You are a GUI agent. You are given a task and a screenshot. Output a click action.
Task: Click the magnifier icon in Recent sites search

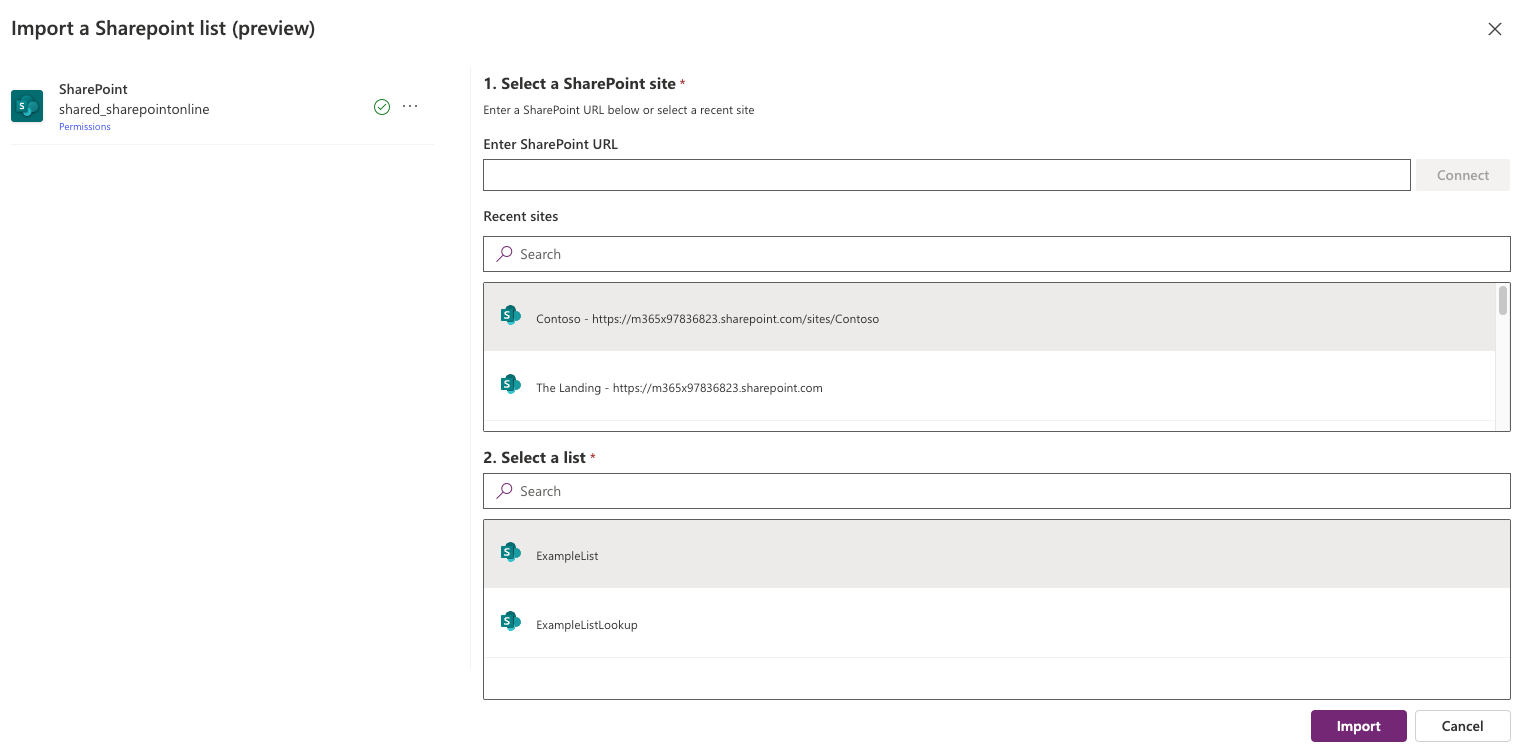click(x=504, y=254)
